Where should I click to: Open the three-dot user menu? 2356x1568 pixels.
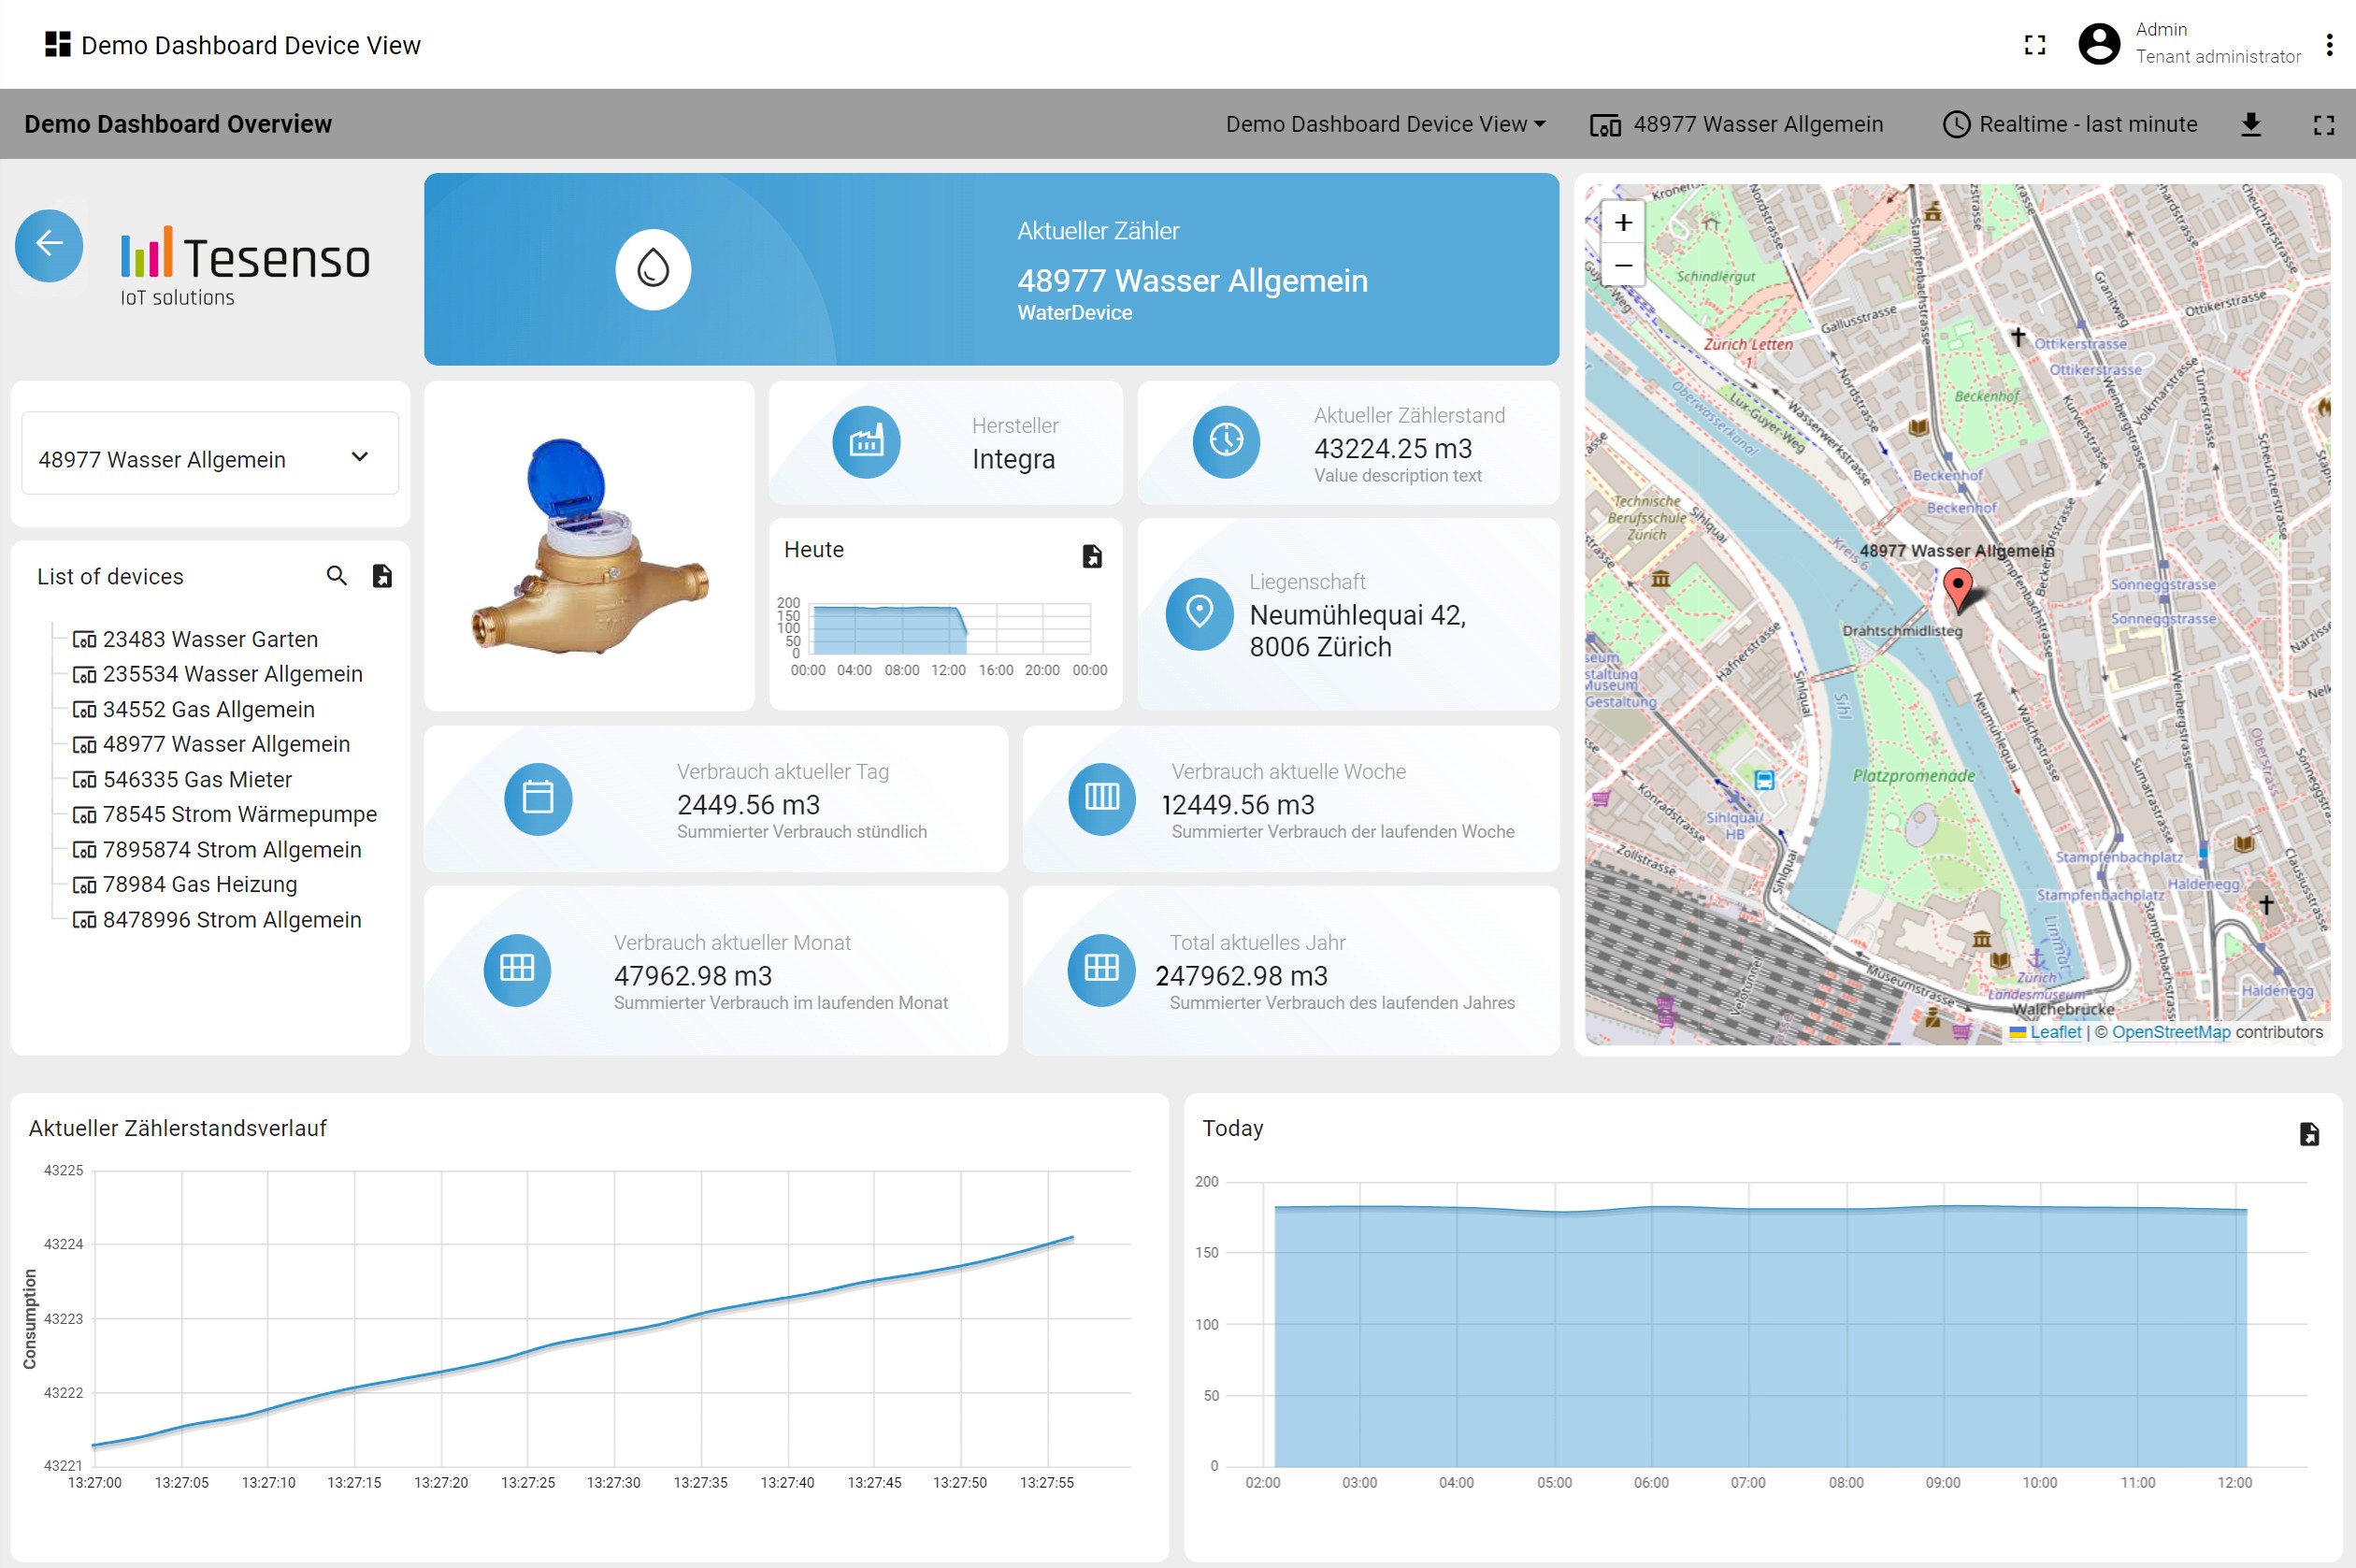tap(2329, 44)
